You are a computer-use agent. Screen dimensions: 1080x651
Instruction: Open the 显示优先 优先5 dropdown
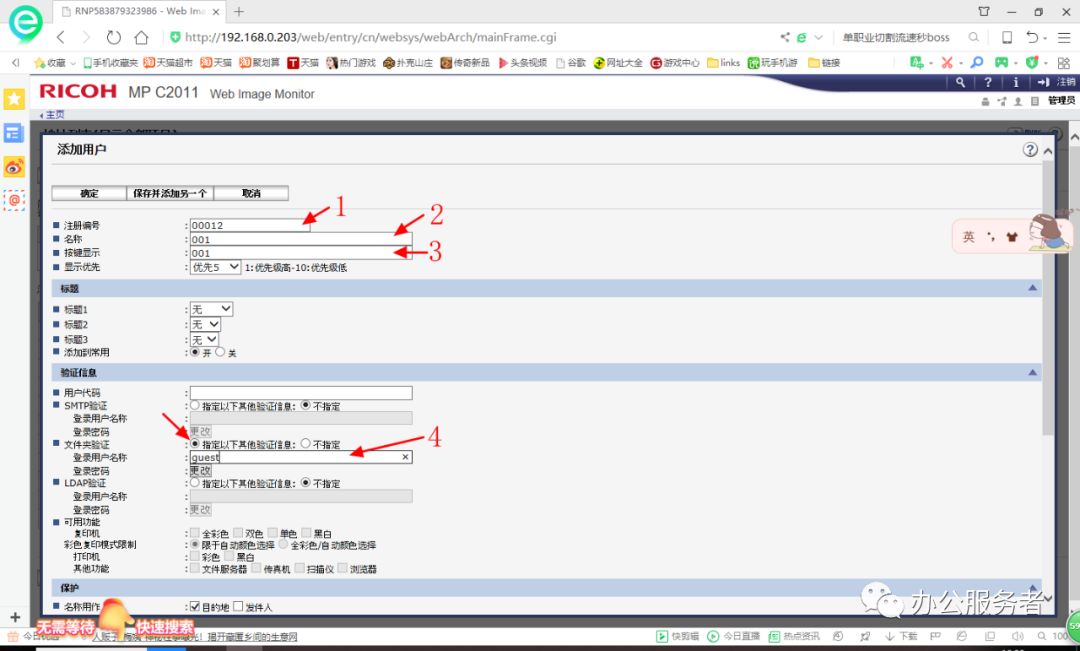[216, 267]
